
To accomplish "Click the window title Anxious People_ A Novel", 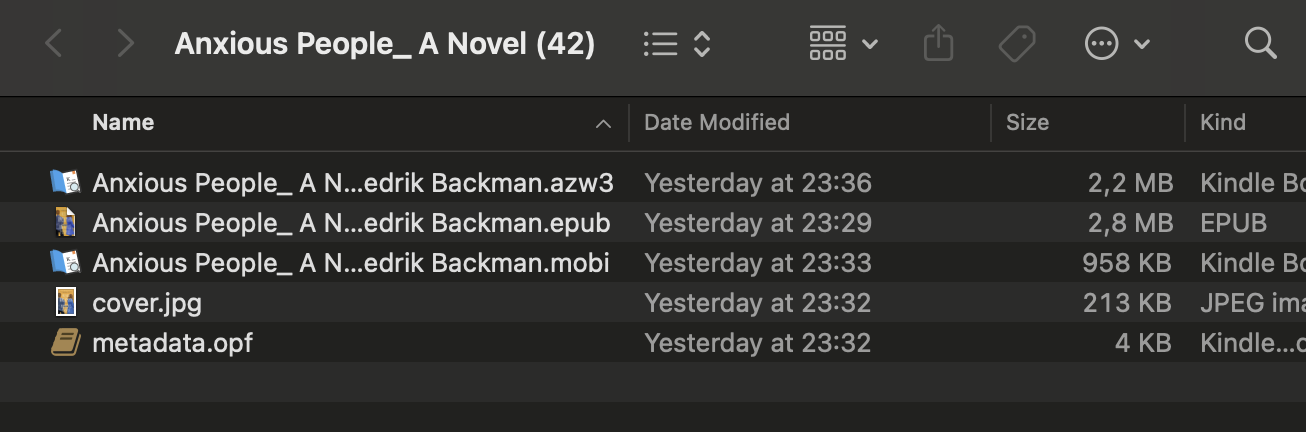I will click(385, 44).
